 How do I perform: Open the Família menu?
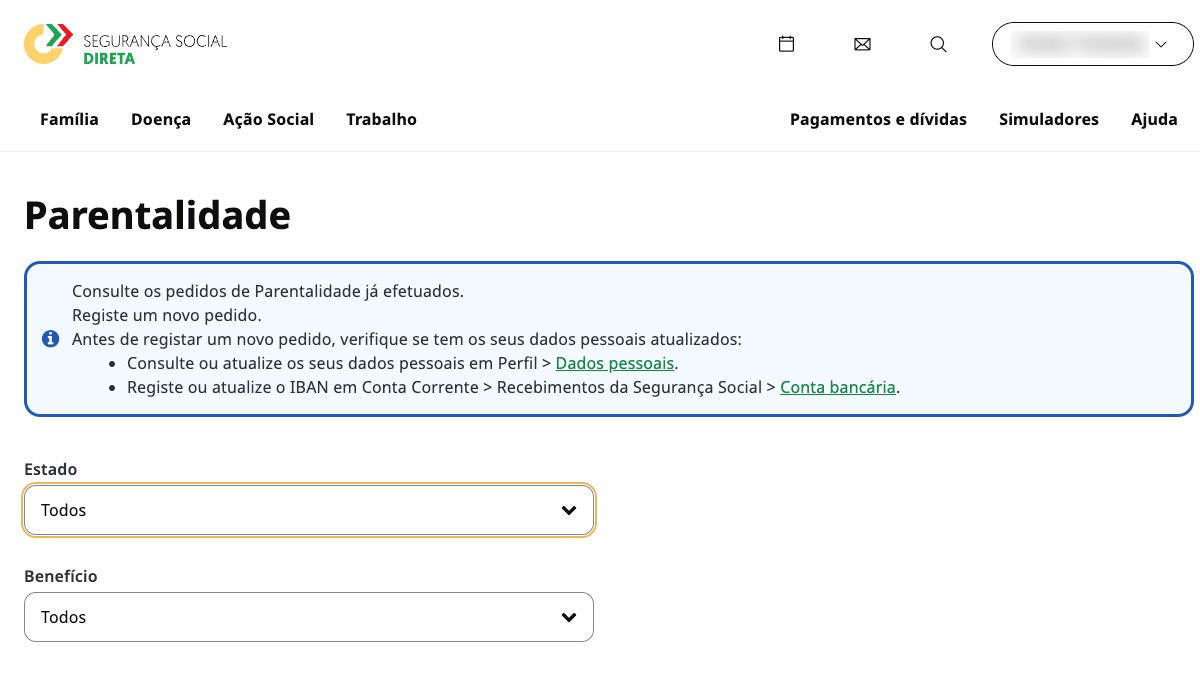(x=69, y=120)
